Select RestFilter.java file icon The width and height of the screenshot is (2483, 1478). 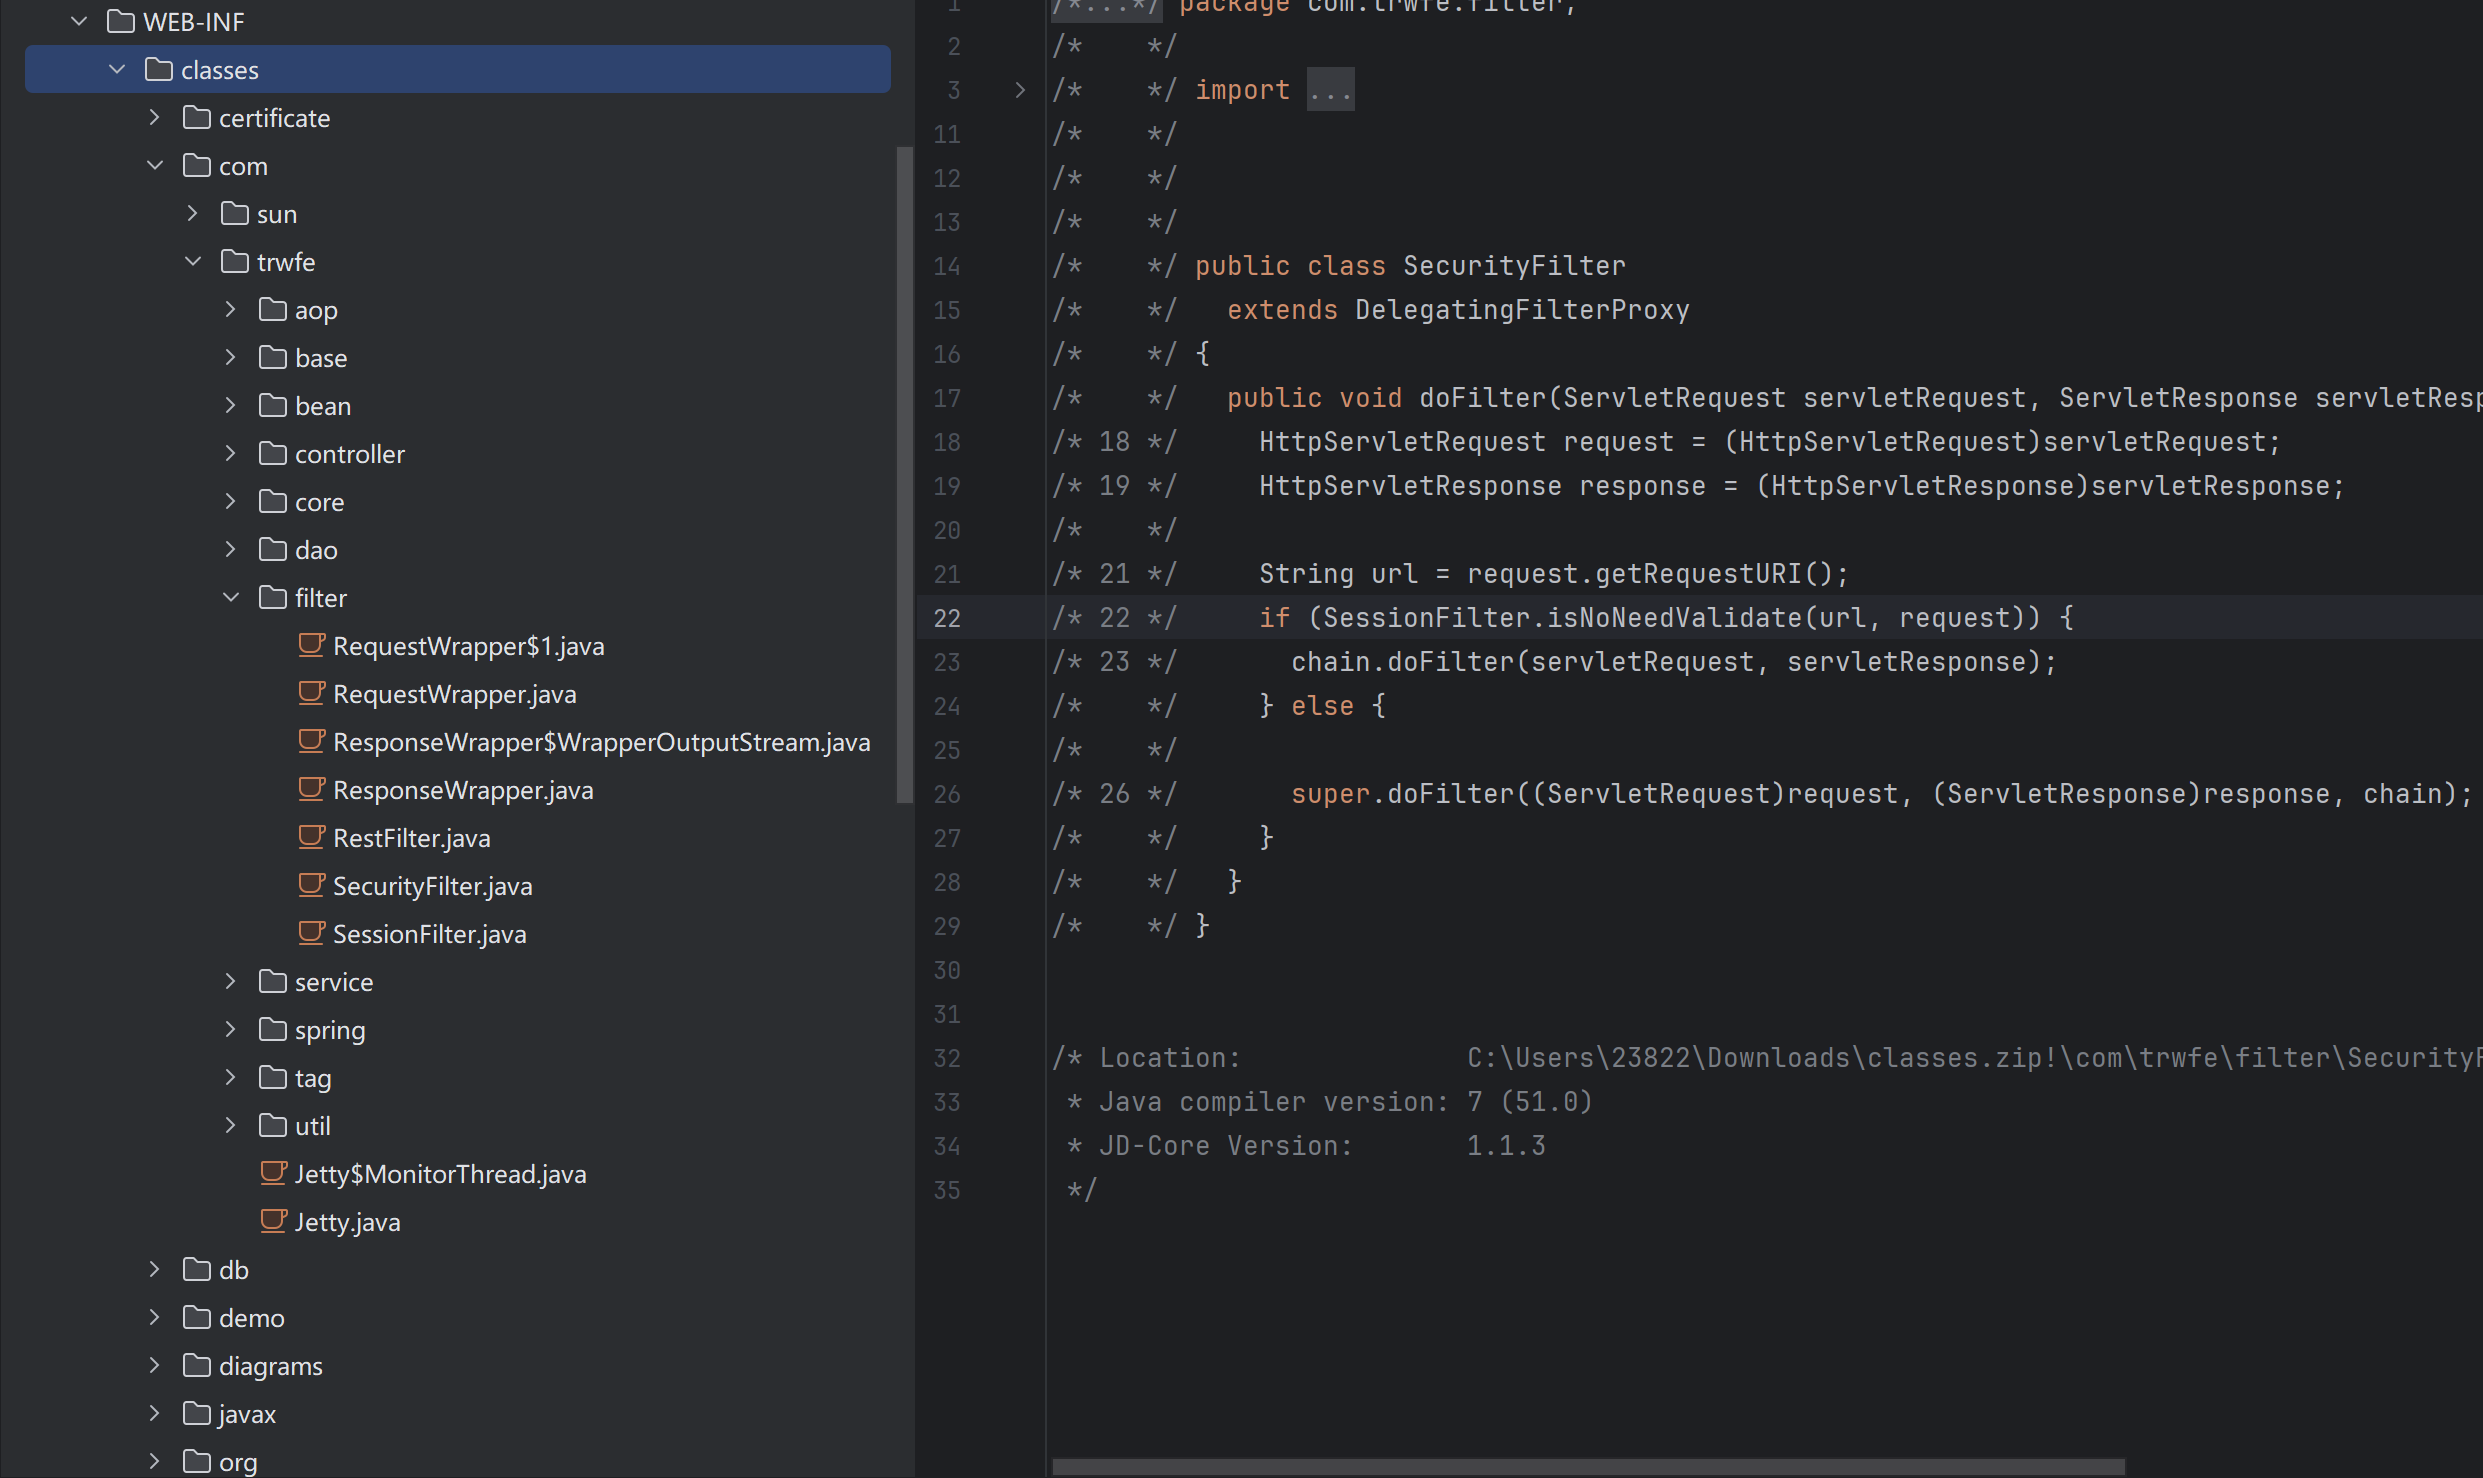click(x=311, y=837)
